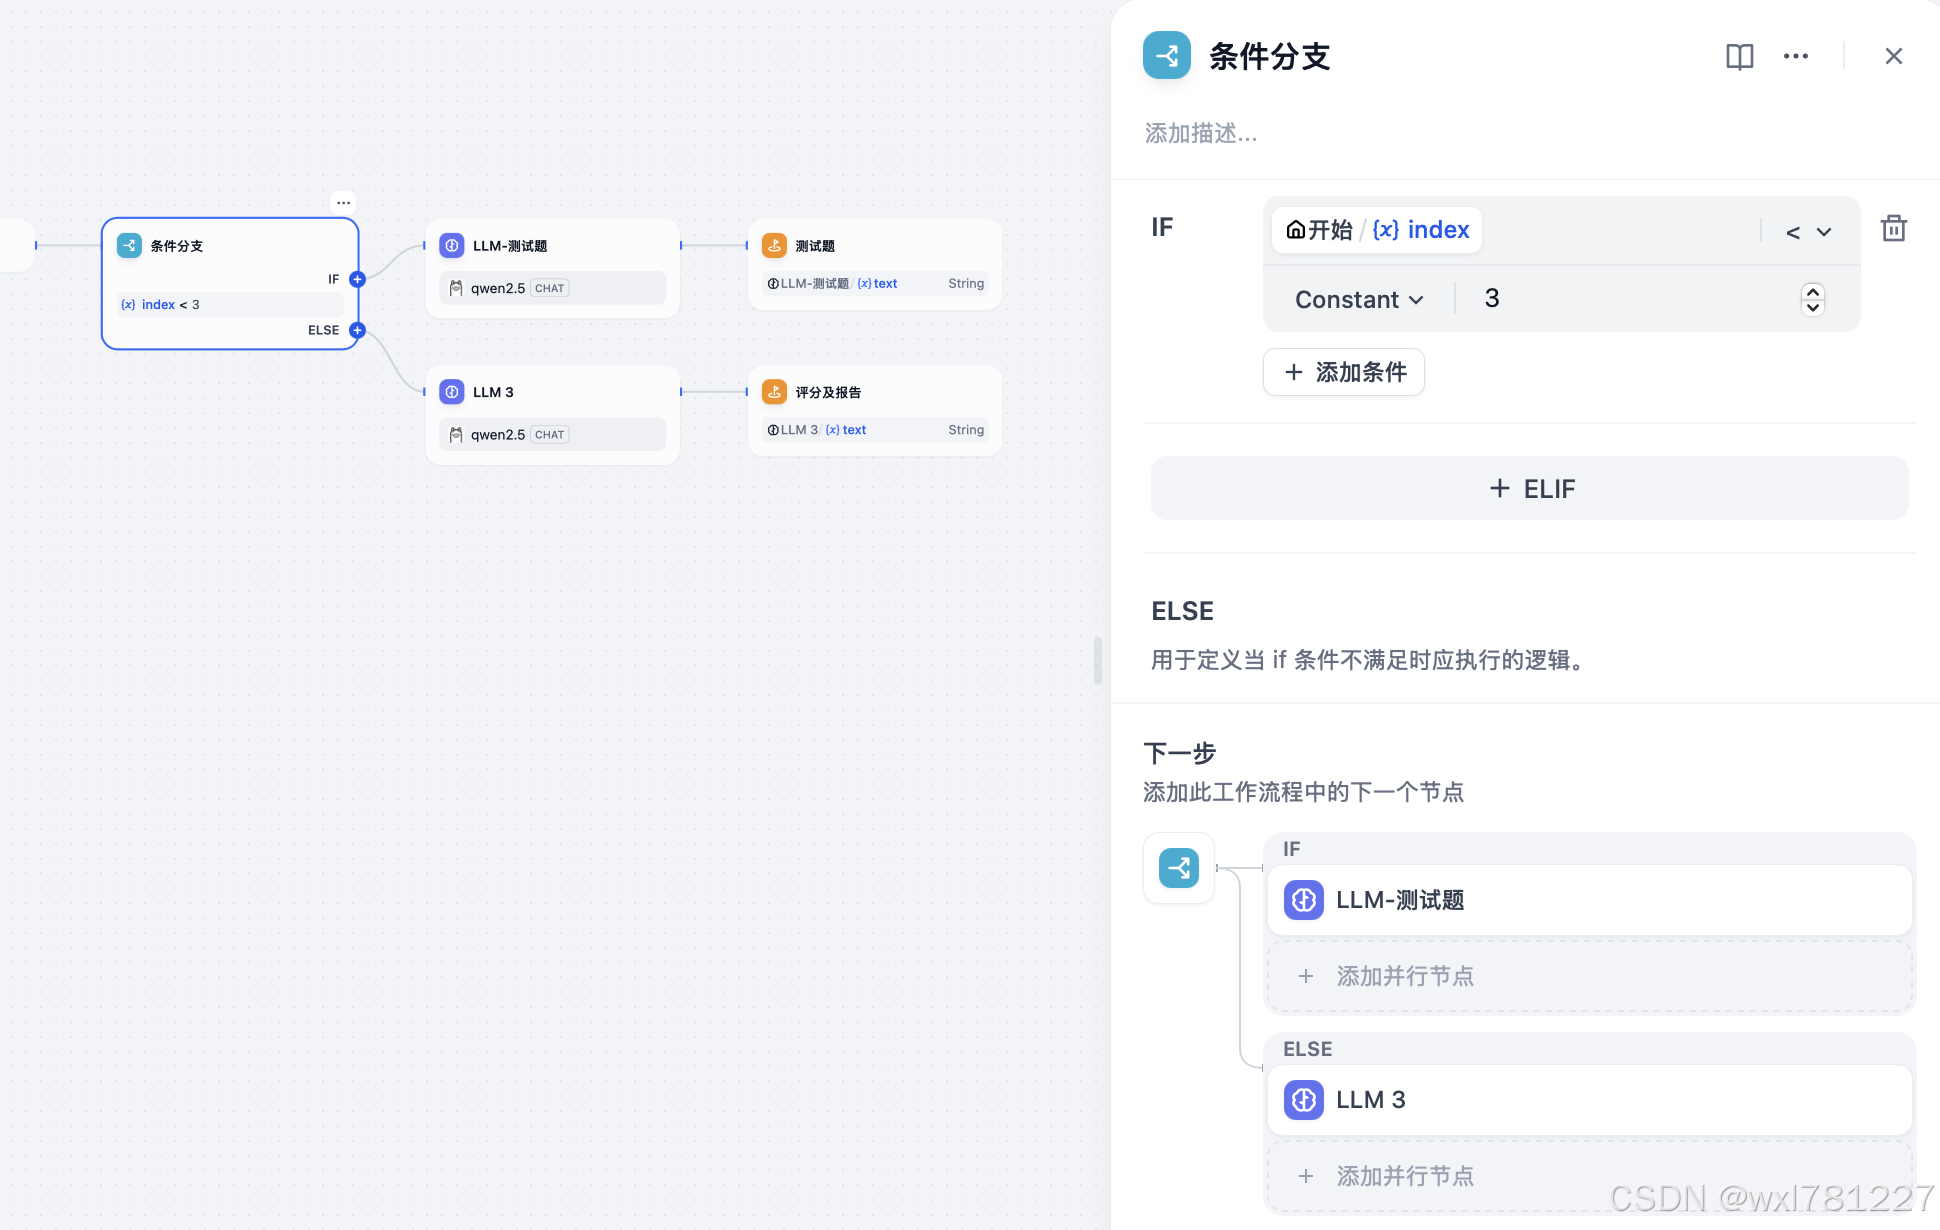Open the three-dot menu above 条件分支 node
Image resolution: width=1940 pixels, height=1230 pixels.
[343, 202]
